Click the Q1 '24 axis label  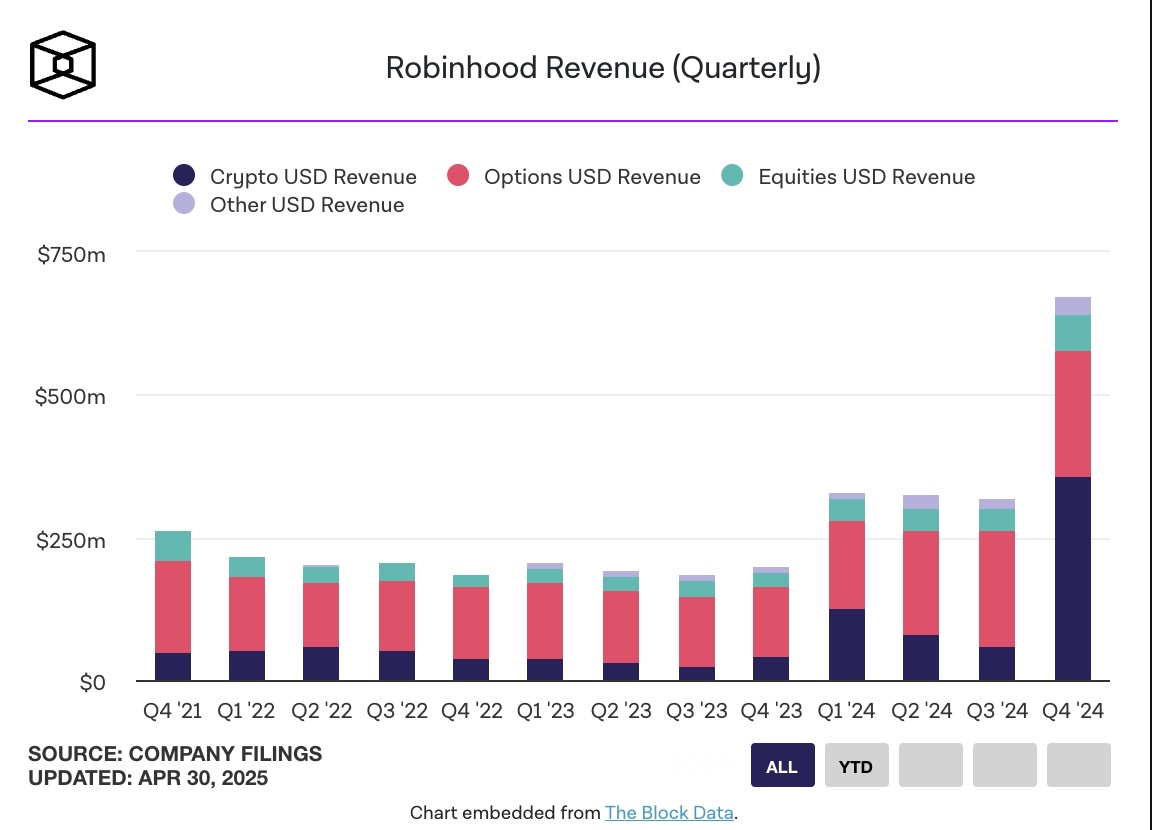[x=846, y=711]
